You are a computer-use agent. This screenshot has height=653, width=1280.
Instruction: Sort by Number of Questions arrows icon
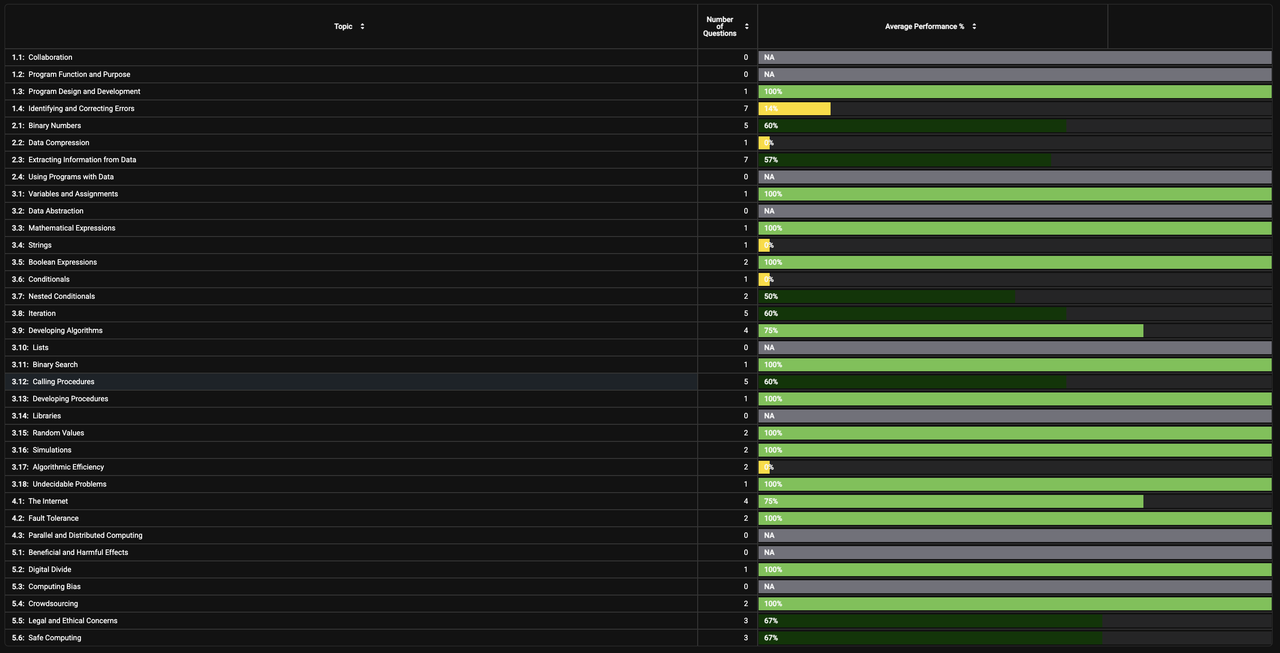pos(746,26)
